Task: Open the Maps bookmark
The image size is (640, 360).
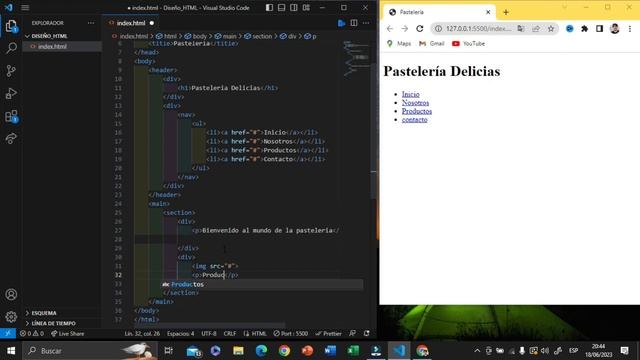Action: (399, 44)
